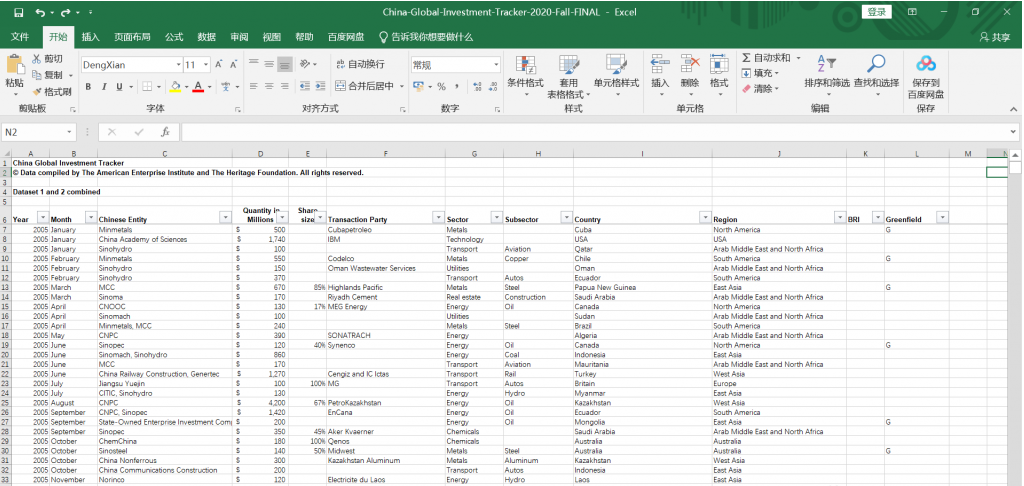Open the Country column filter dropdown
Screen dimensions: 1024x486
click(x=705, y=217)
